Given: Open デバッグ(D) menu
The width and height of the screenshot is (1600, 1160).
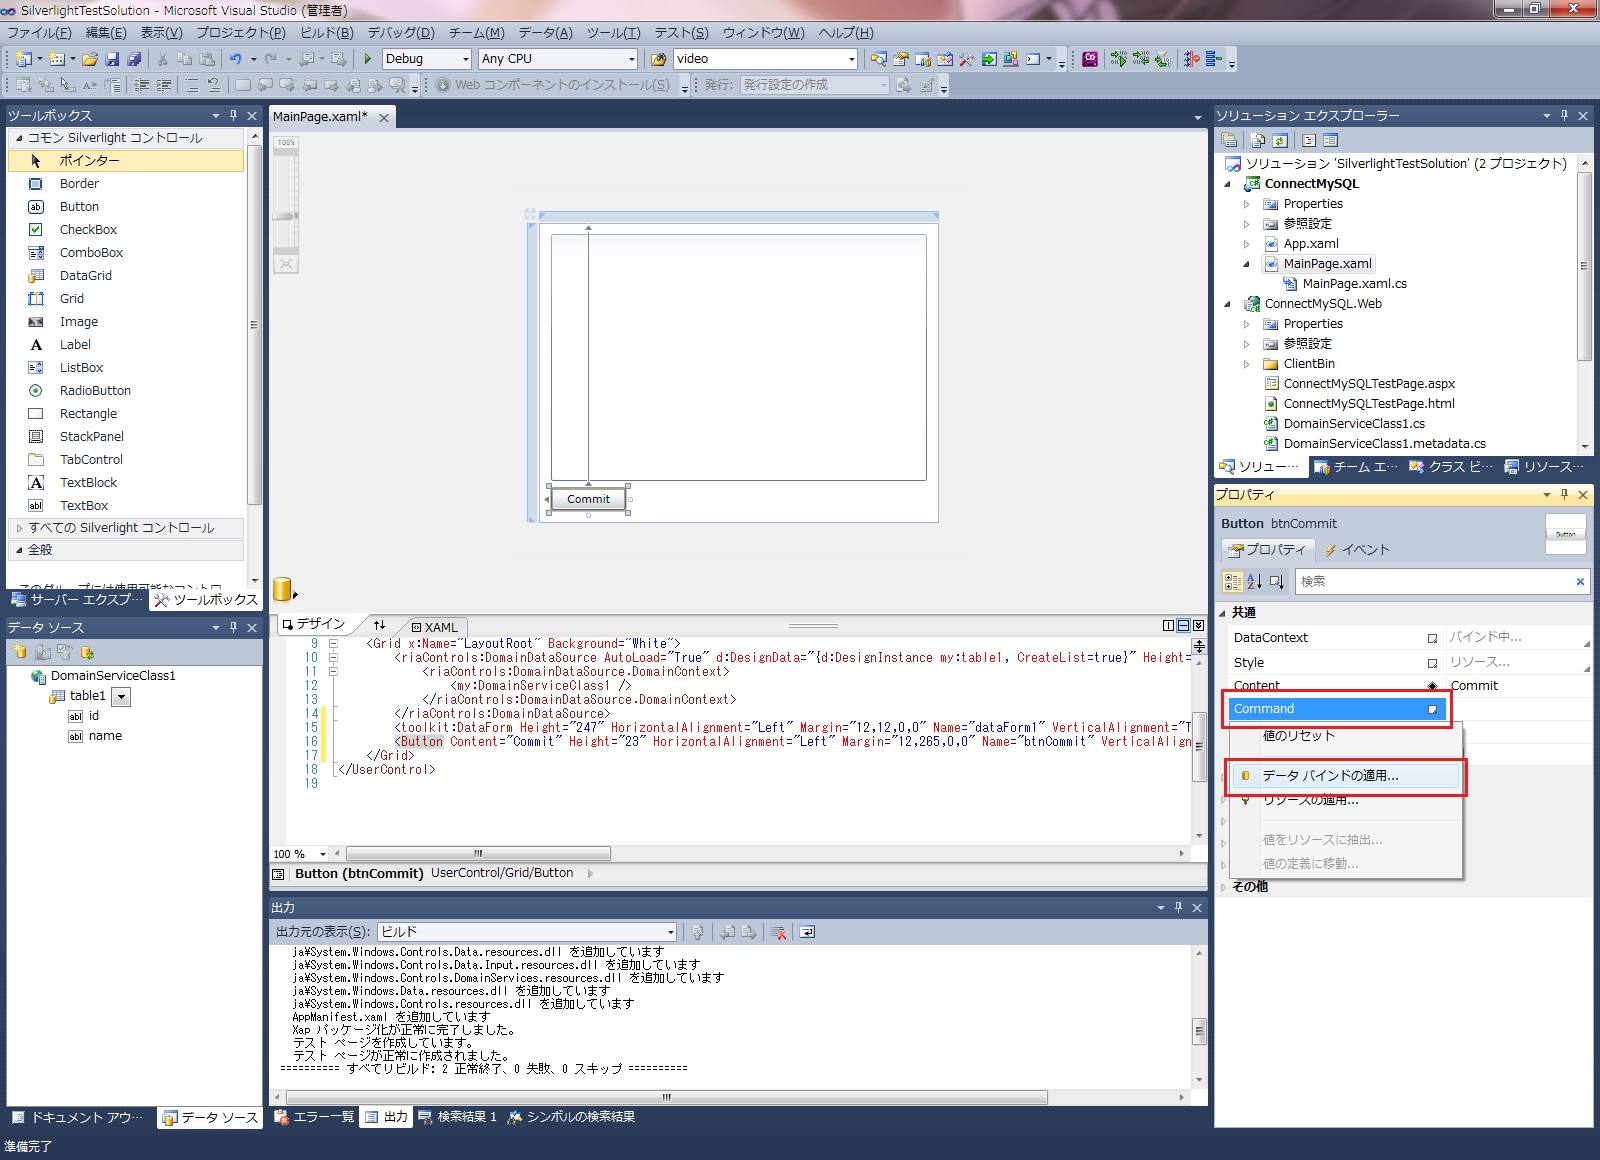Looking at the screenshot, I should click(x=401, y=33).
